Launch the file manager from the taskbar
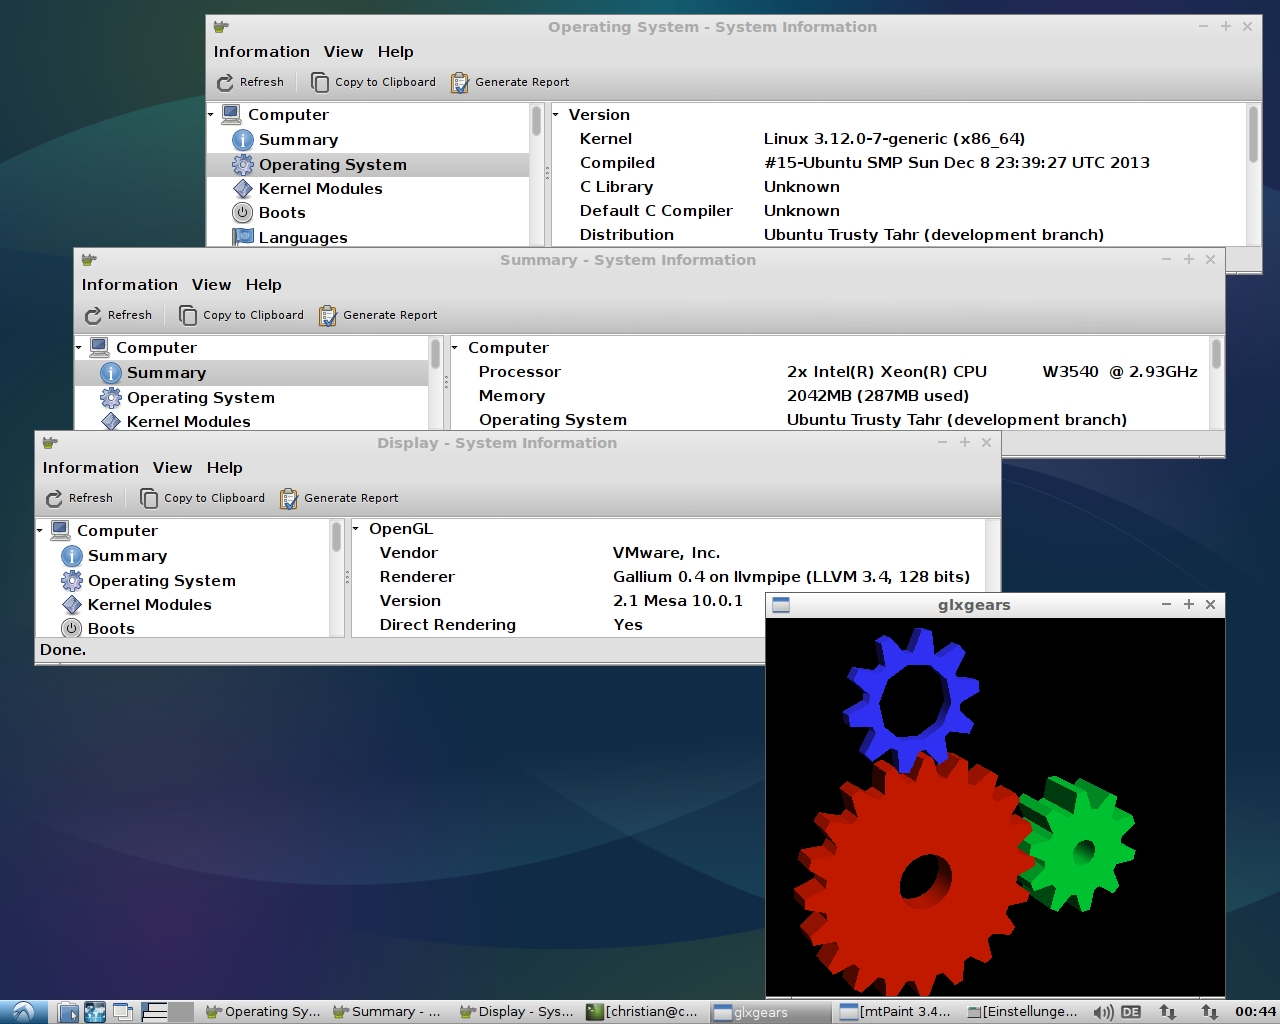 68,1012
